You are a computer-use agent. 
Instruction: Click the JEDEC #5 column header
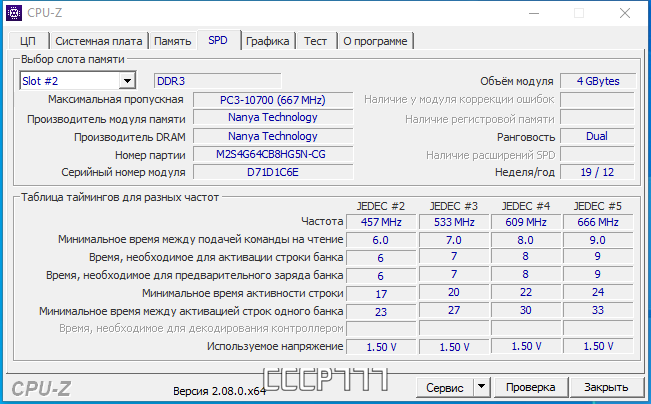[x=597, y=206]
